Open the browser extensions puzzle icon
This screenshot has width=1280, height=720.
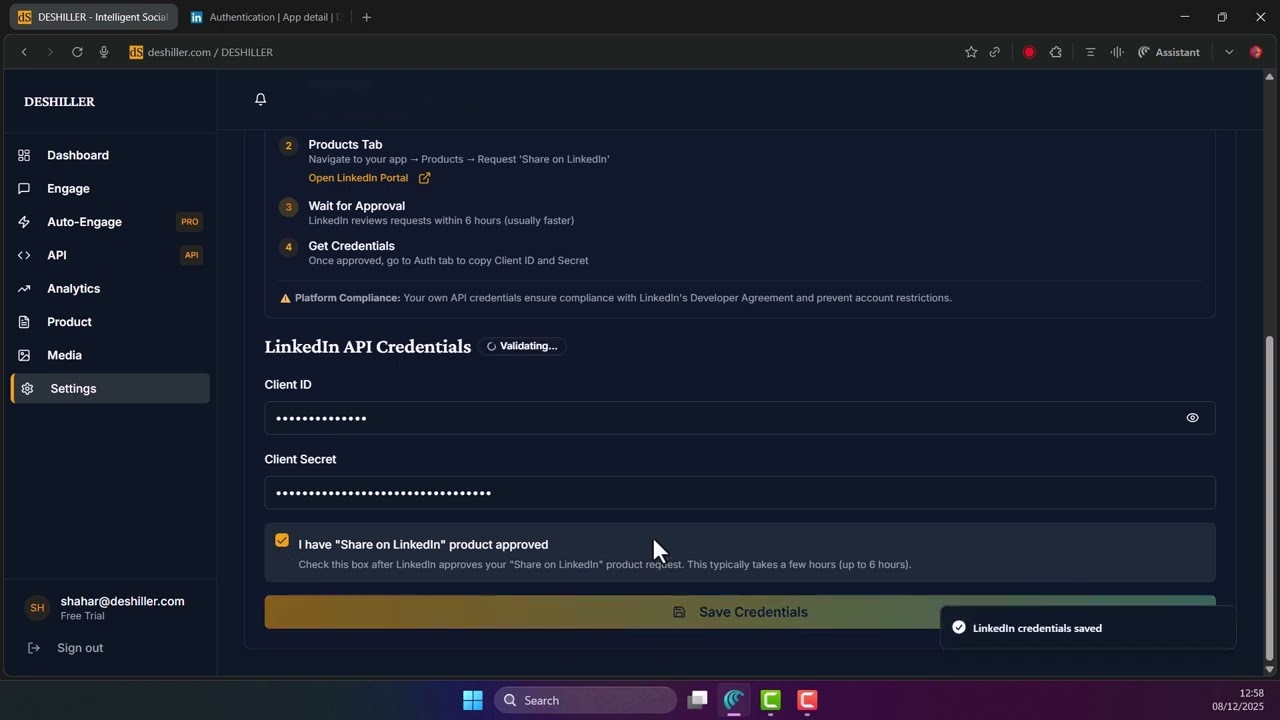point(1056,52)
